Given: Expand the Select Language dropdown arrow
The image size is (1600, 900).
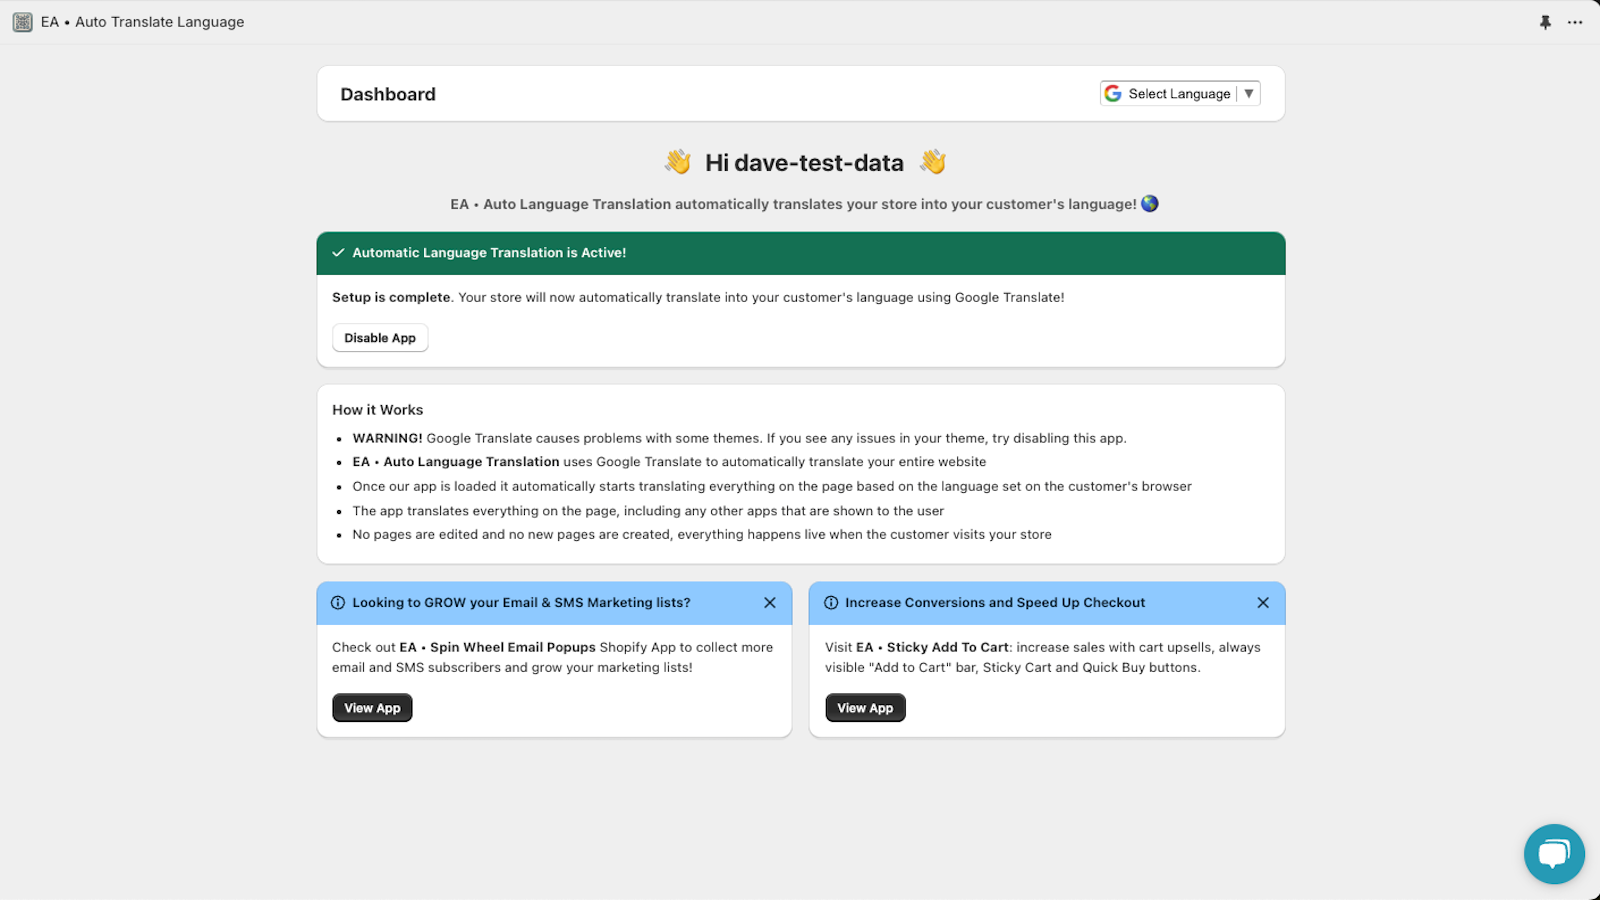Looking at the screenshot, I should click(x=1249, y=93).
